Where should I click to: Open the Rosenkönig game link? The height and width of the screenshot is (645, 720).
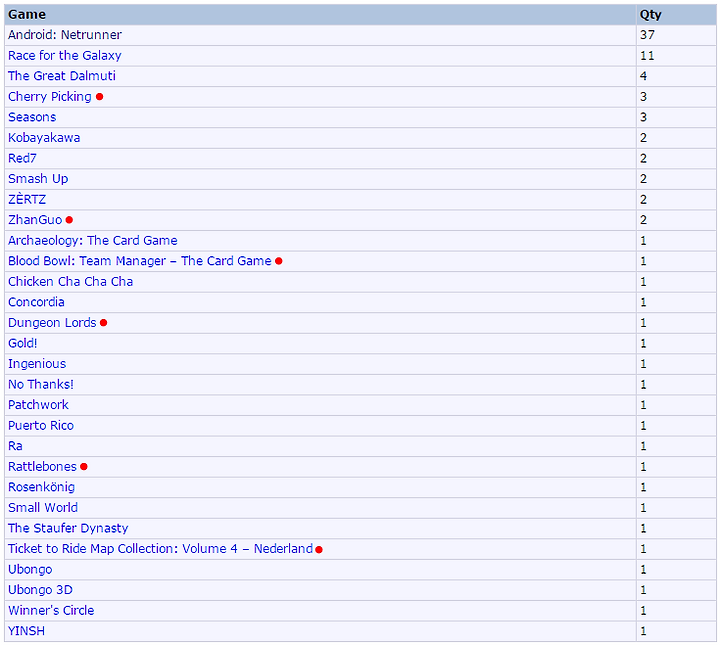(41, 487)
